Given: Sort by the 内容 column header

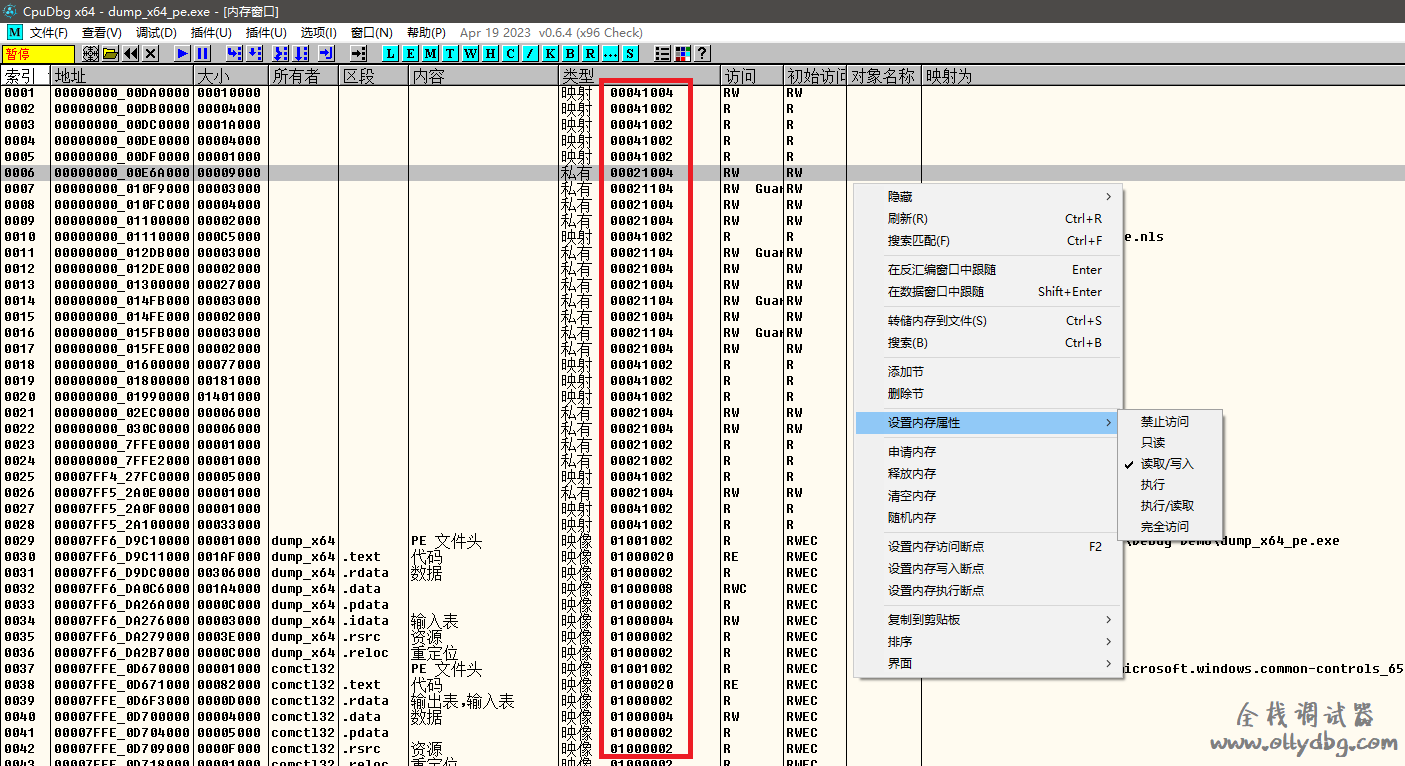Looking at the screenshot, I should [483, 76].
